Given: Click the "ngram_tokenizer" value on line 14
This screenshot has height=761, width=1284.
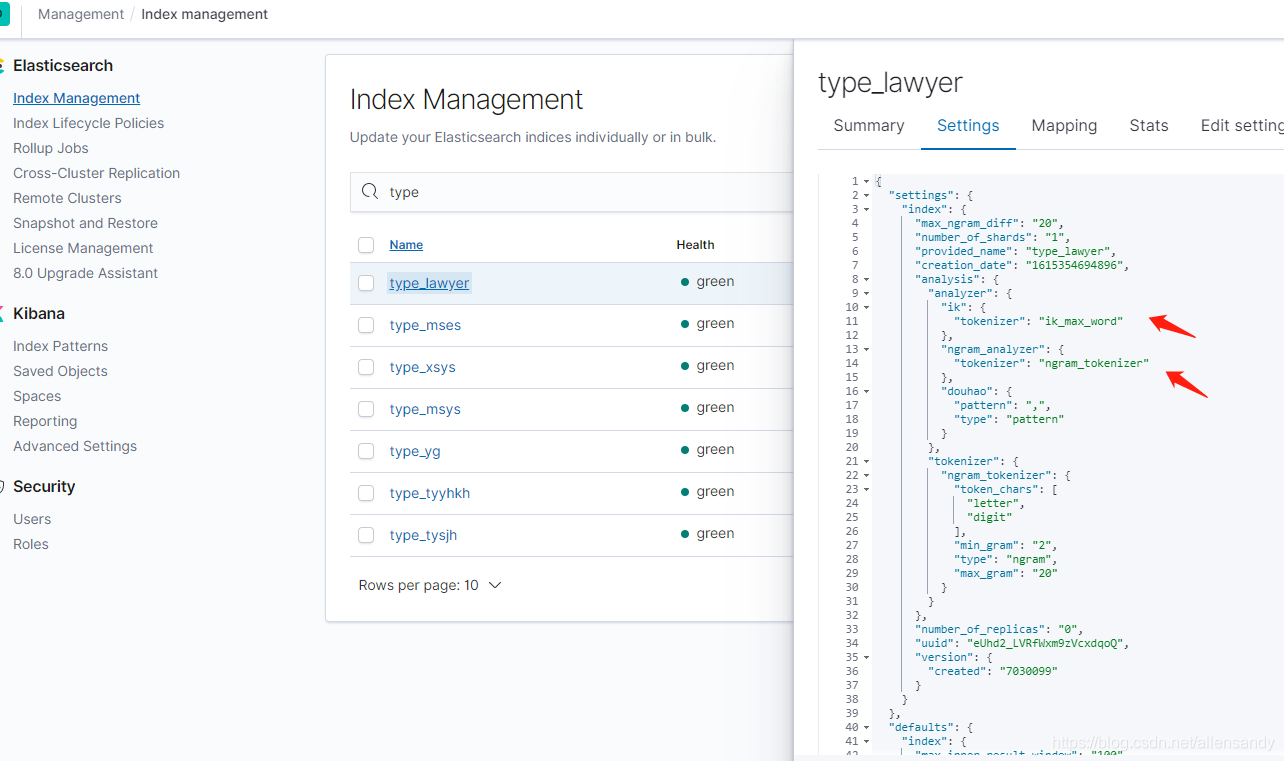Looking at the screenshot, I should tap(1094, 363).
